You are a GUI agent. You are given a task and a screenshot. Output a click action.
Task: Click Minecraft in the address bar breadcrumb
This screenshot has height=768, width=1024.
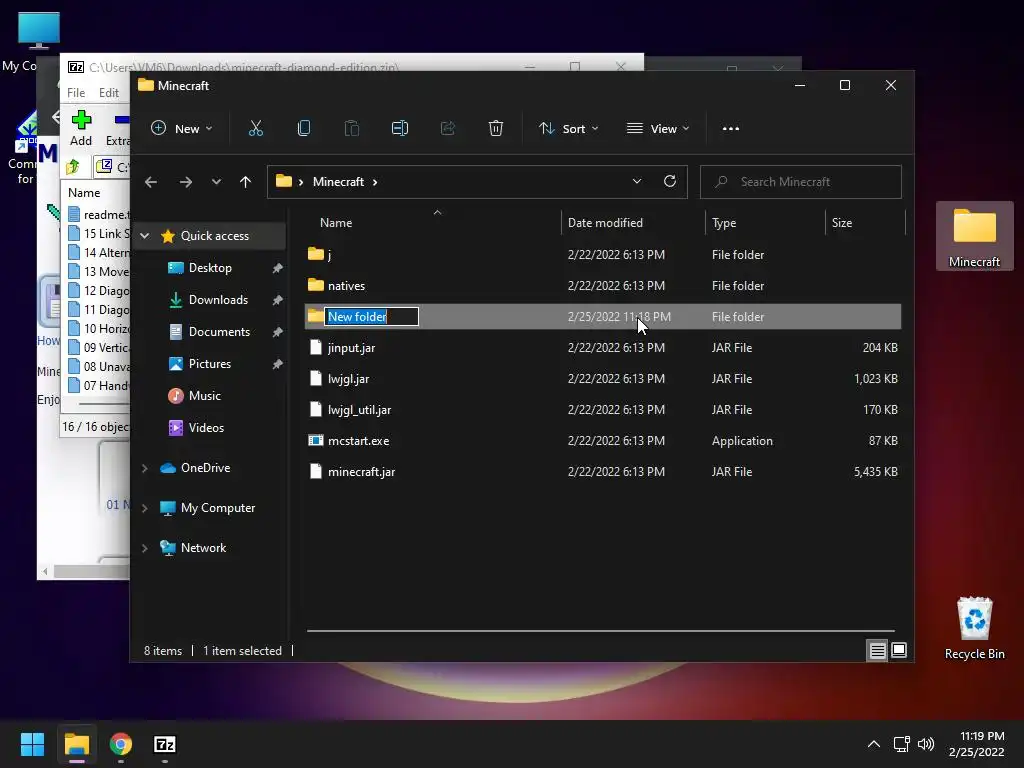[x=338, y=182]
